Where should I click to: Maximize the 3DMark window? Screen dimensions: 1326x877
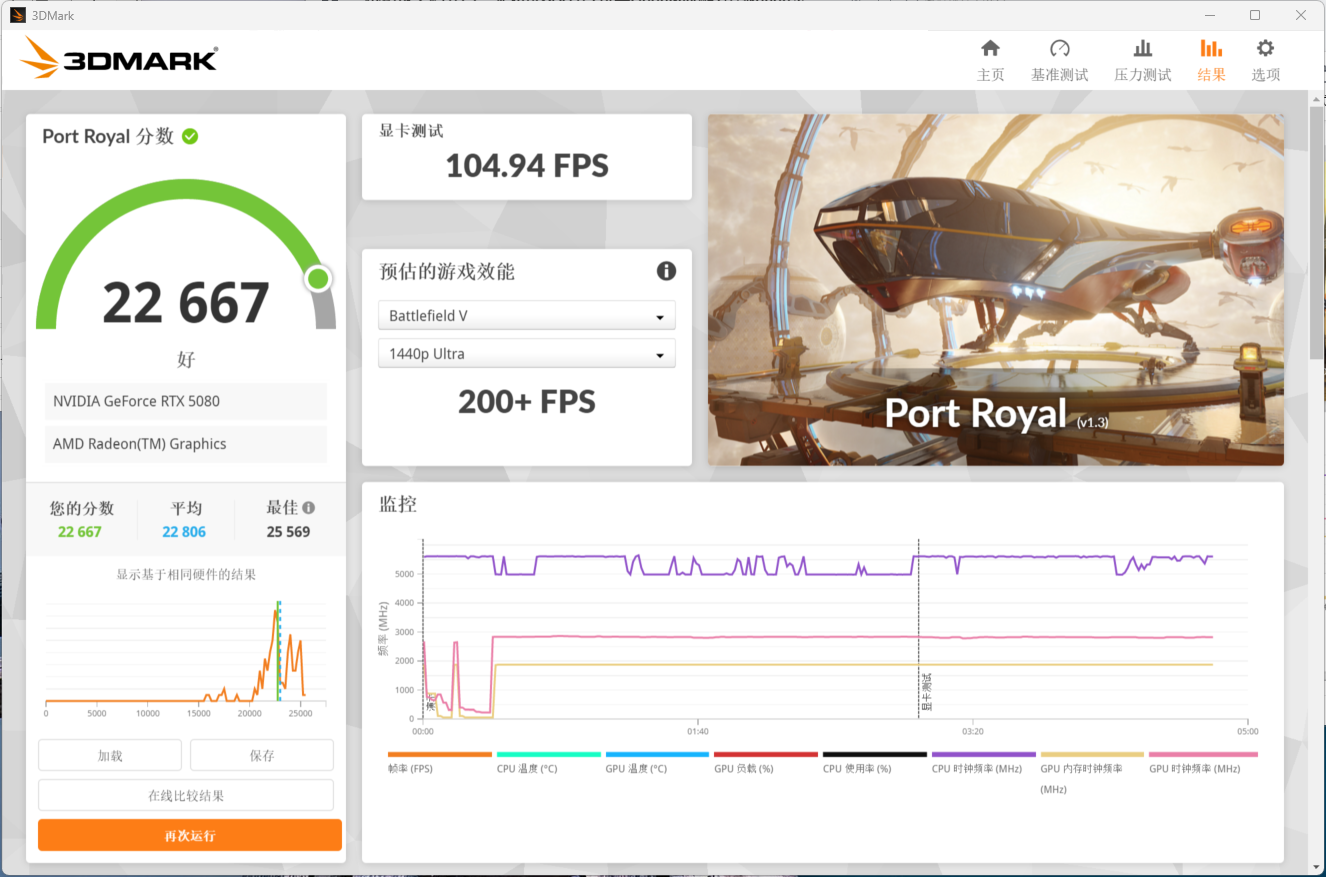coord(1255,15)
